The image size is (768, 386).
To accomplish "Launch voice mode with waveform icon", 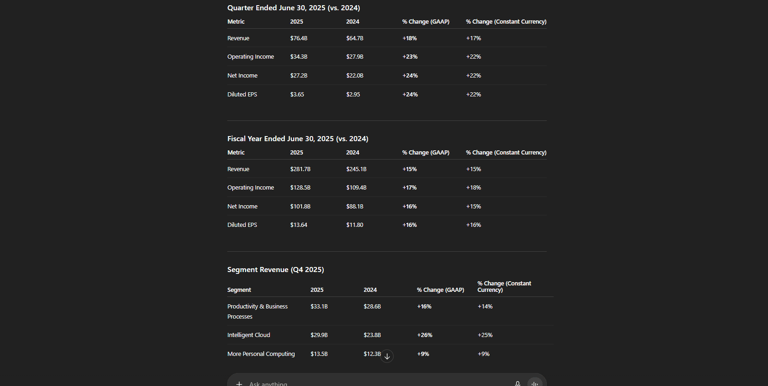I will (x=534, y=383).
